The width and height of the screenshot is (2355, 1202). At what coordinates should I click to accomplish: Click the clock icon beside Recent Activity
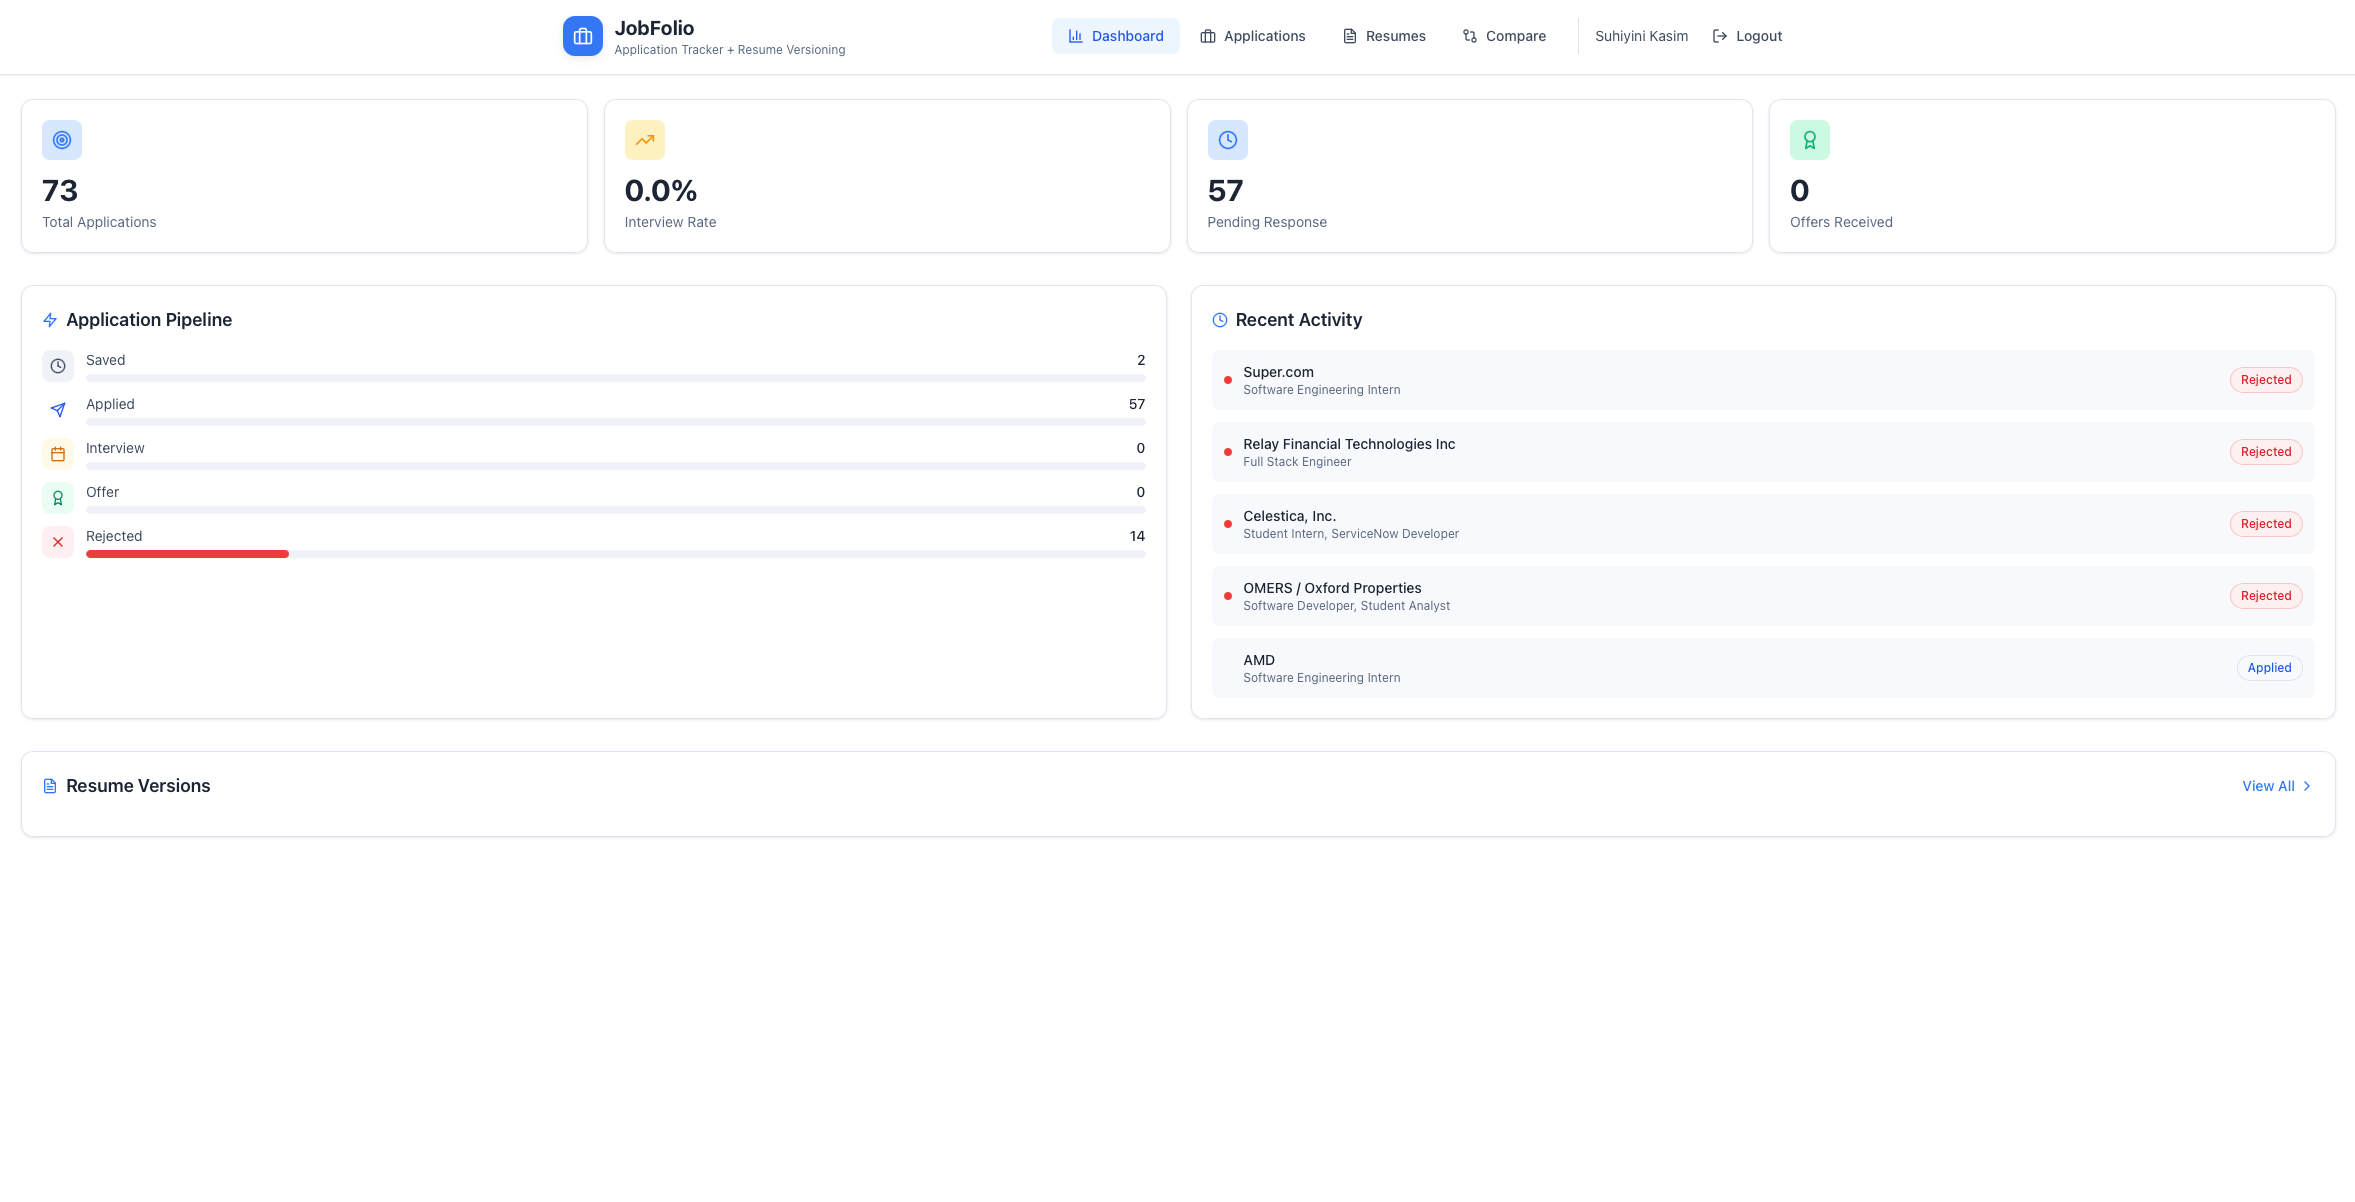tap(1220, 320)
